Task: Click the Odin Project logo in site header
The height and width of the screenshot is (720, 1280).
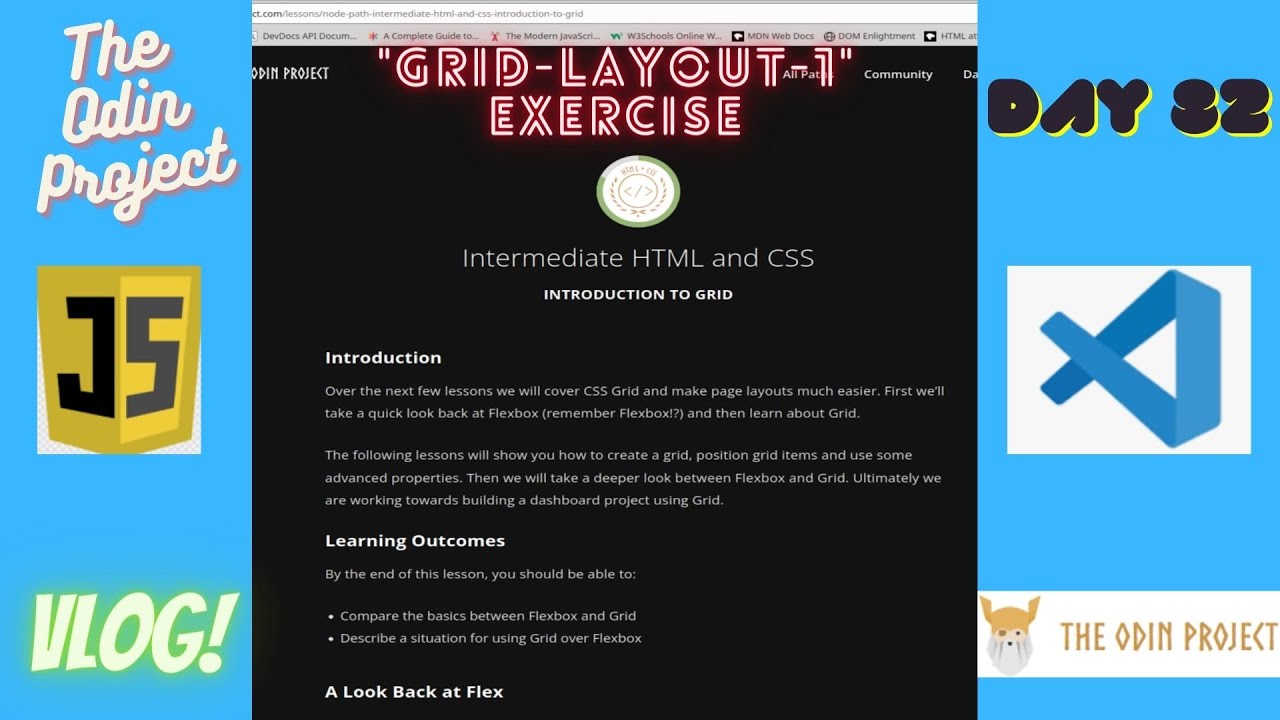Action: 291,73
